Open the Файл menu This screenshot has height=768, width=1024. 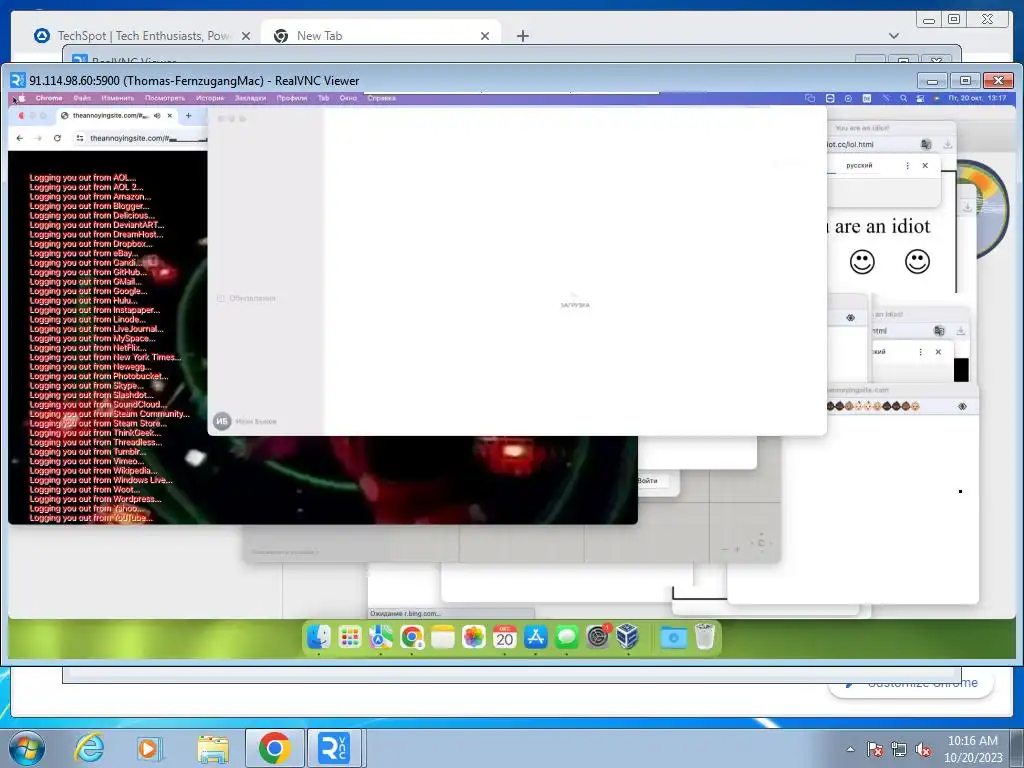(82, 98)
